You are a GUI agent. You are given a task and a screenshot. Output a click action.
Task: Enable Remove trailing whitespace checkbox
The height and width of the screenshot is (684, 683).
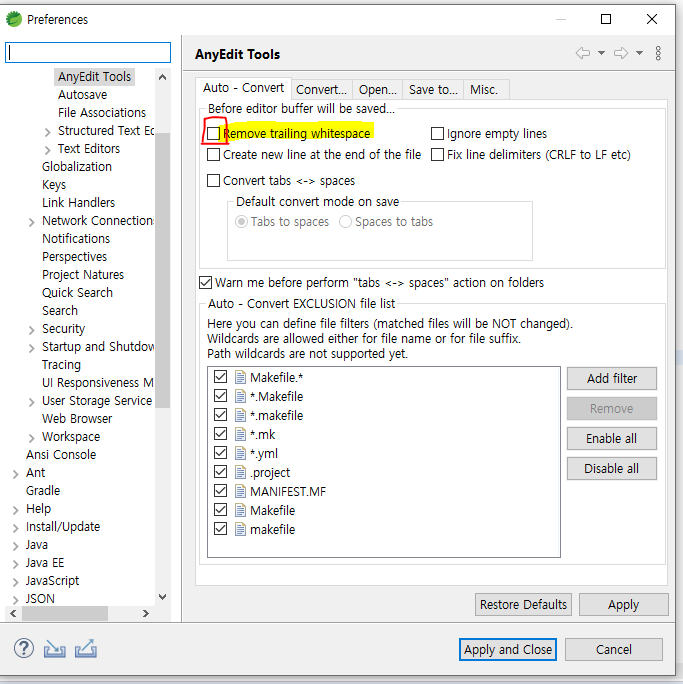(213, 133)
